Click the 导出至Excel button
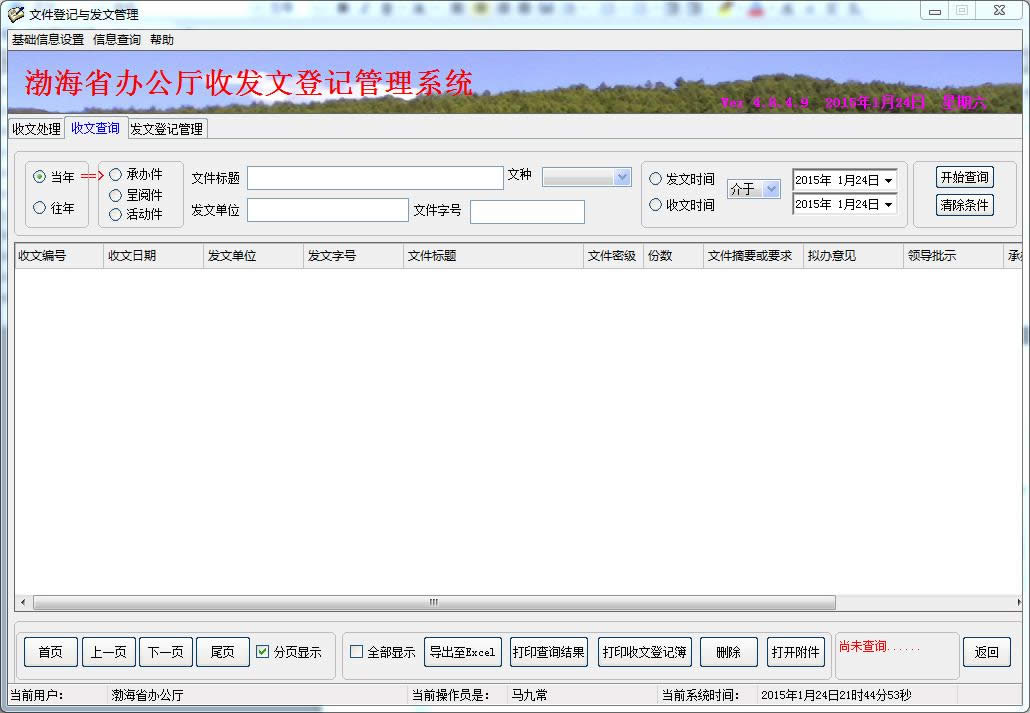This screenshot has height=713, width=1030. [462, 652]
